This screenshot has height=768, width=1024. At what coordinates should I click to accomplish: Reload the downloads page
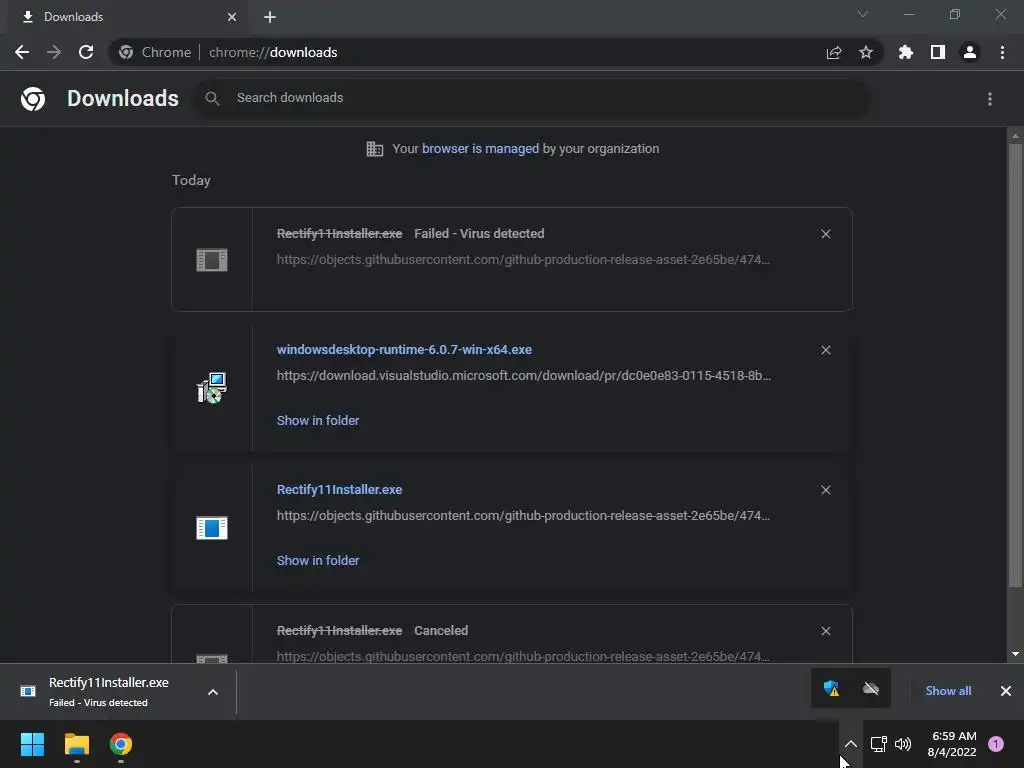(86, 52)
